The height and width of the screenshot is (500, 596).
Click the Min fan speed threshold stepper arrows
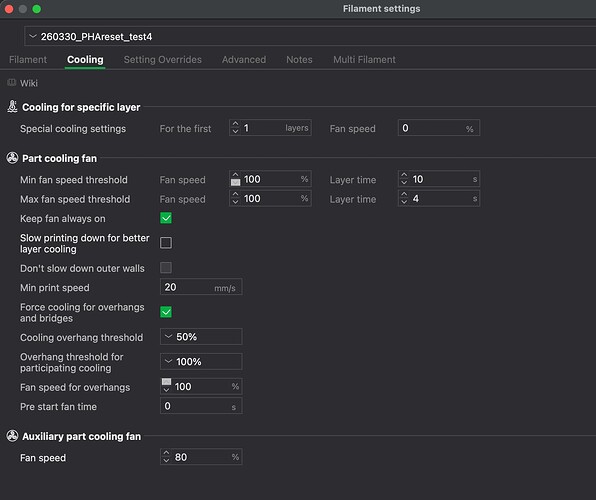pyautogui.click(x=235, y=179)
